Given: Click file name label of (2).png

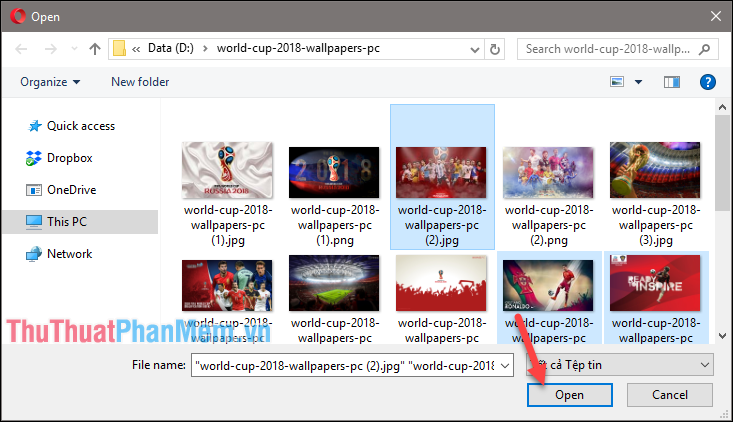Looking at the screenshot, I should pyautogui.click(x=549, y=225).
